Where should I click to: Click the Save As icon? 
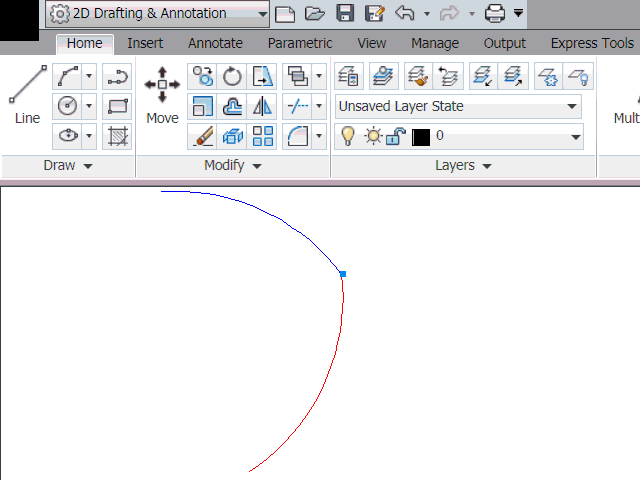(374, 13)
